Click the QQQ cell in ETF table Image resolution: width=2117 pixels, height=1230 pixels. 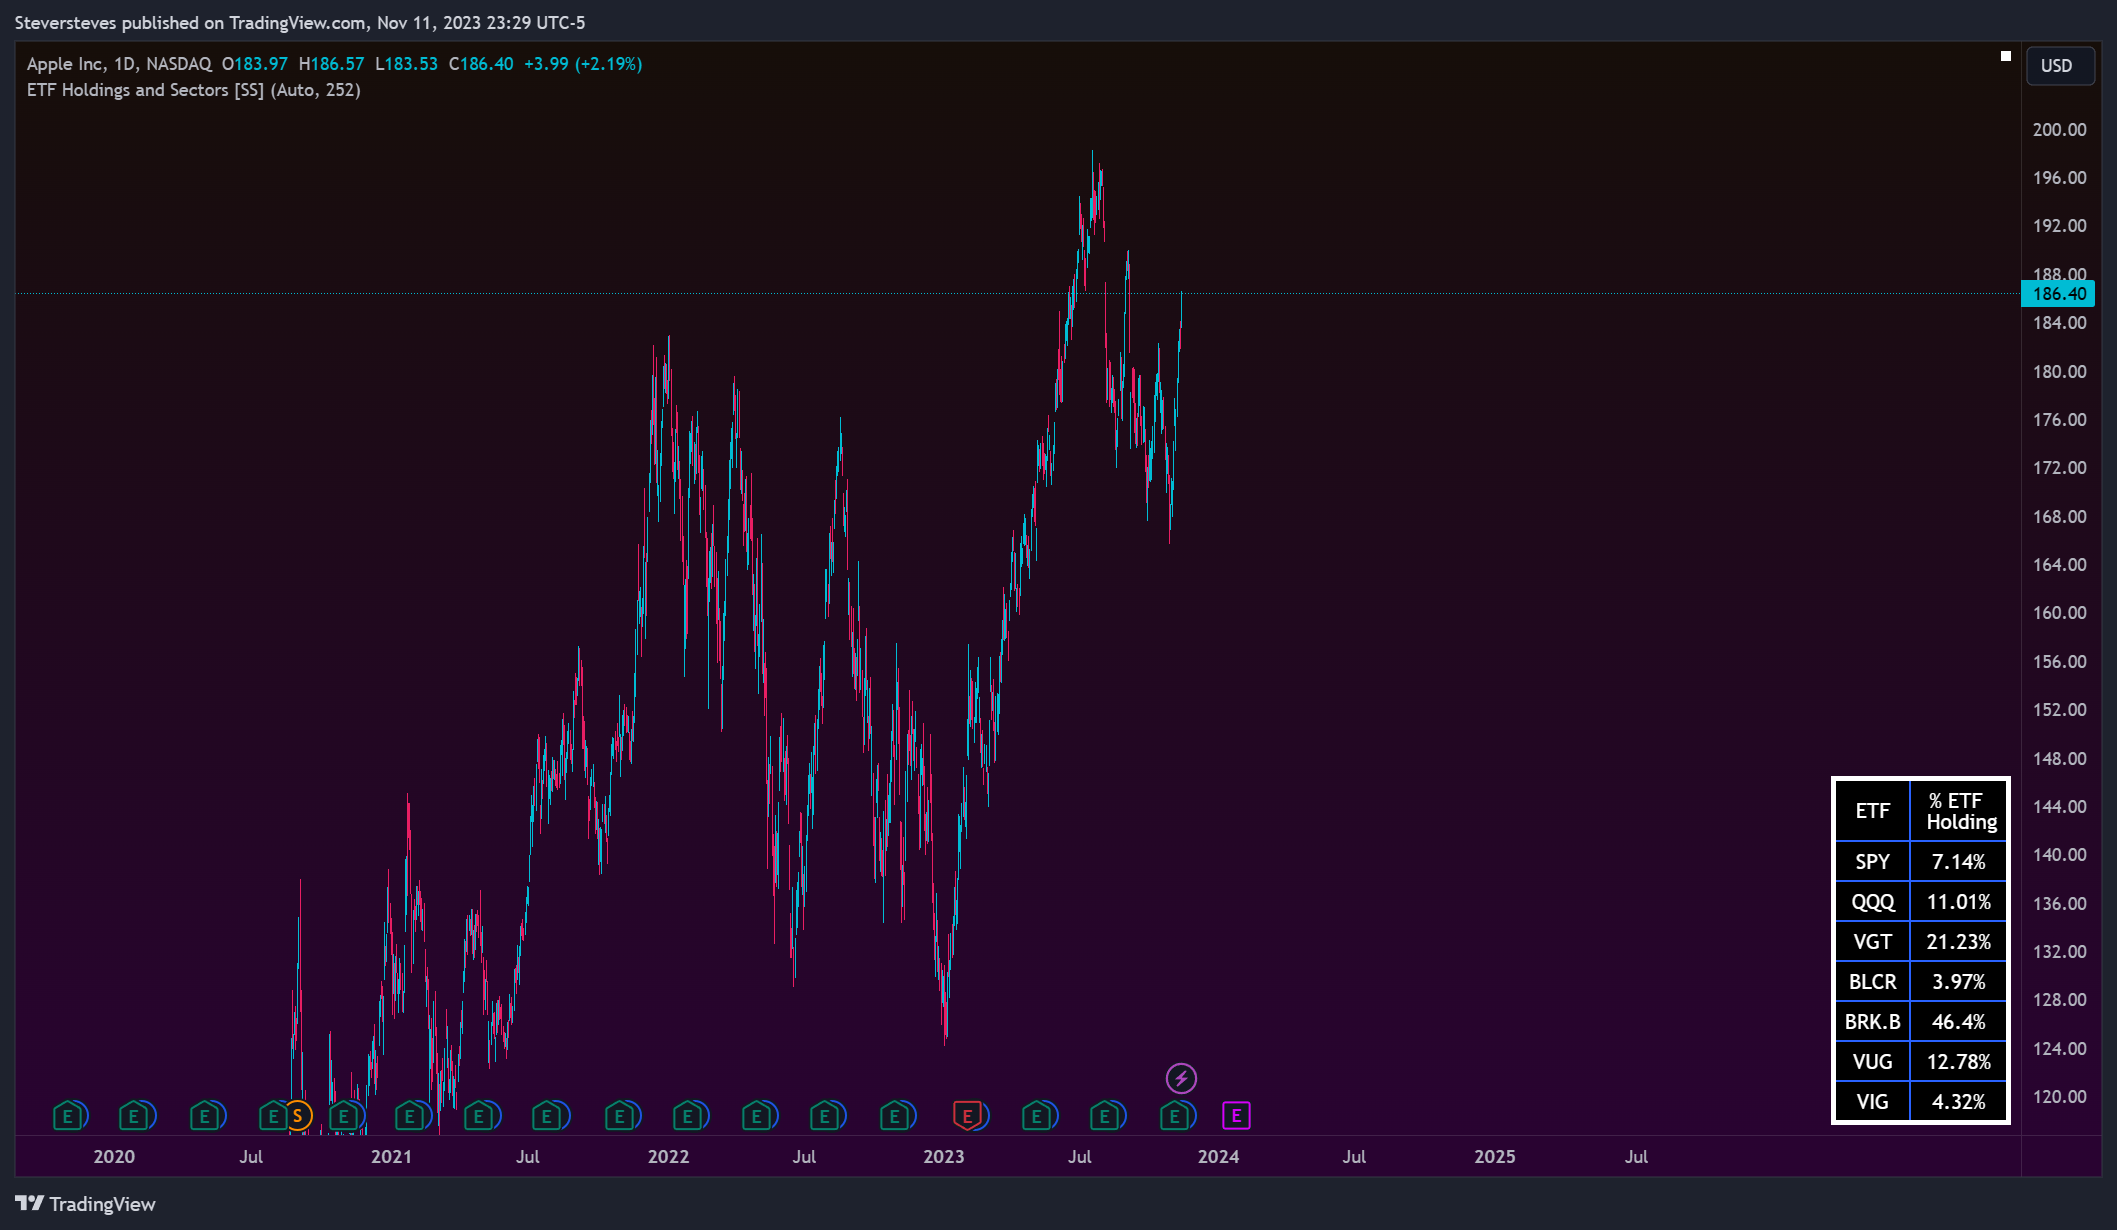point(1873,902)
